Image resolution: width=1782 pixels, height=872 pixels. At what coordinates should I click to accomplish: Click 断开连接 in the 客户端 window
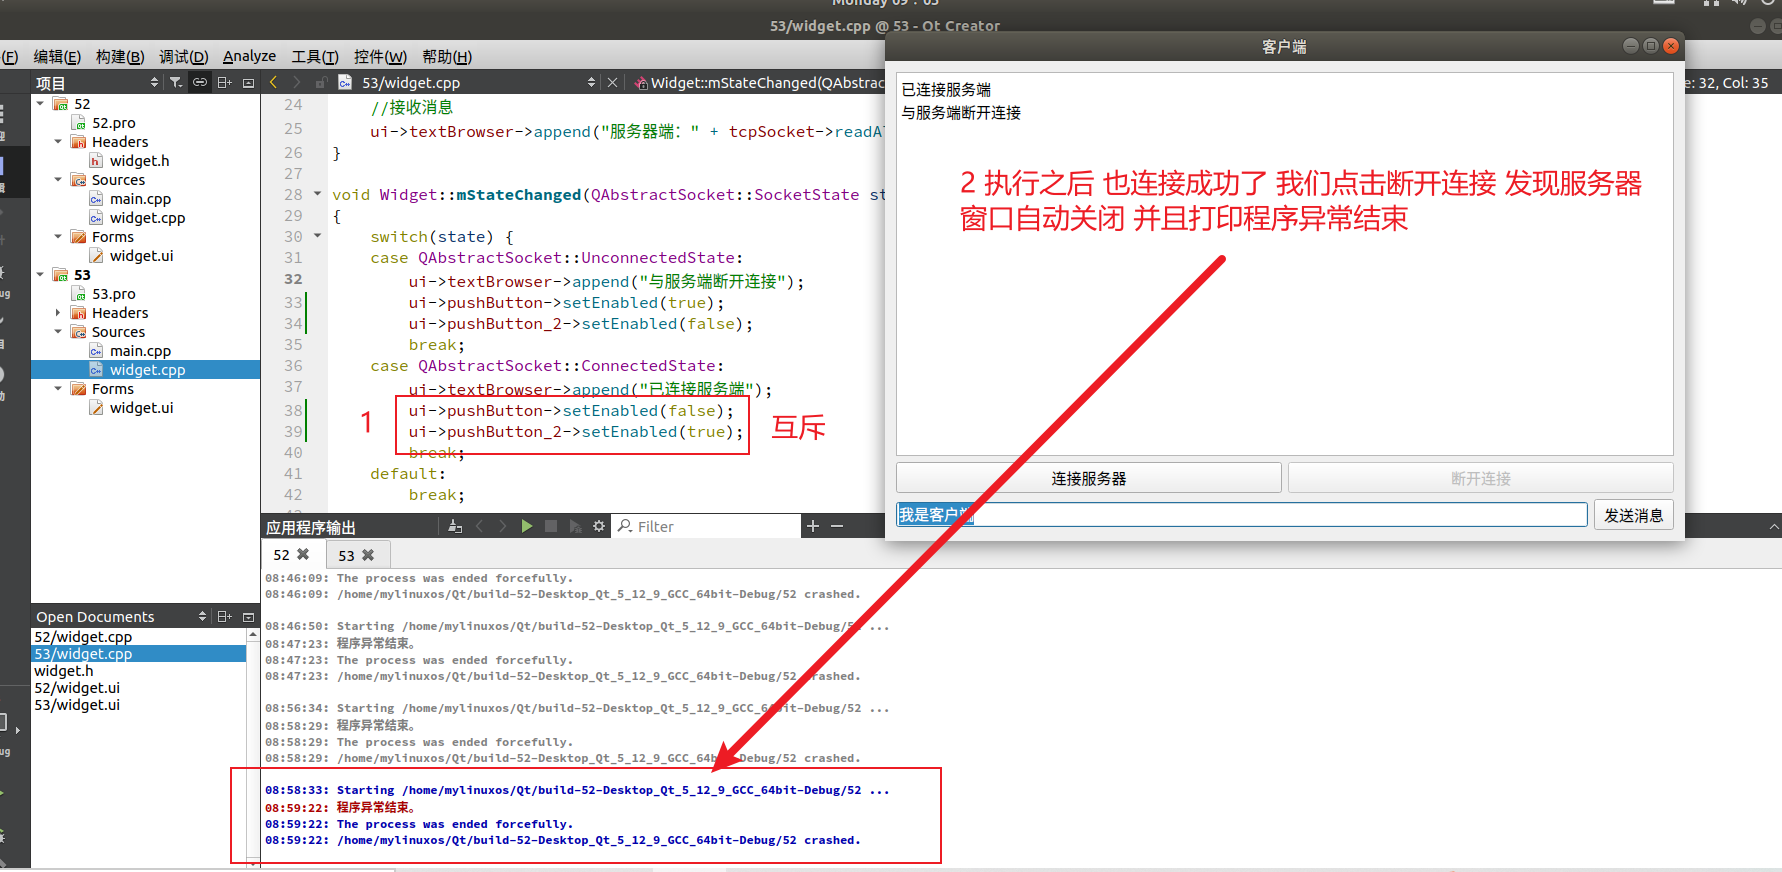[1480, 478]
